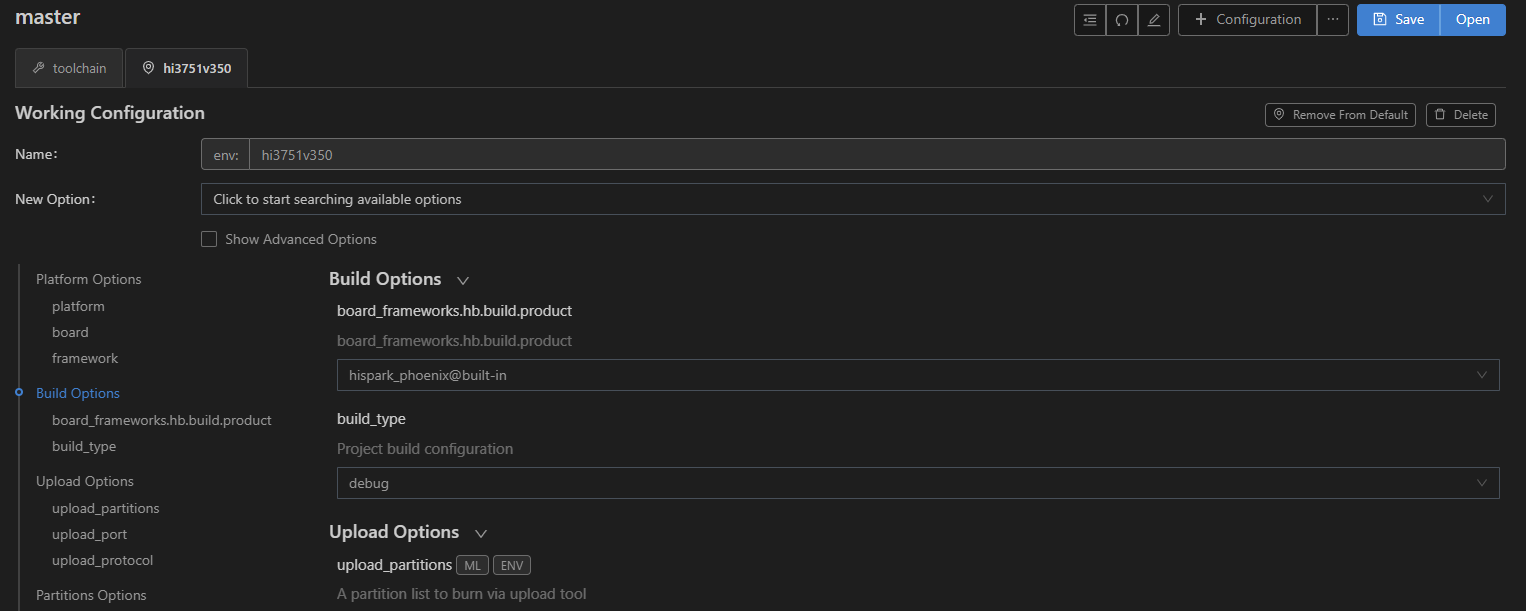
Task: Click the env name field hi3751v350
Action: click(876, 155)
